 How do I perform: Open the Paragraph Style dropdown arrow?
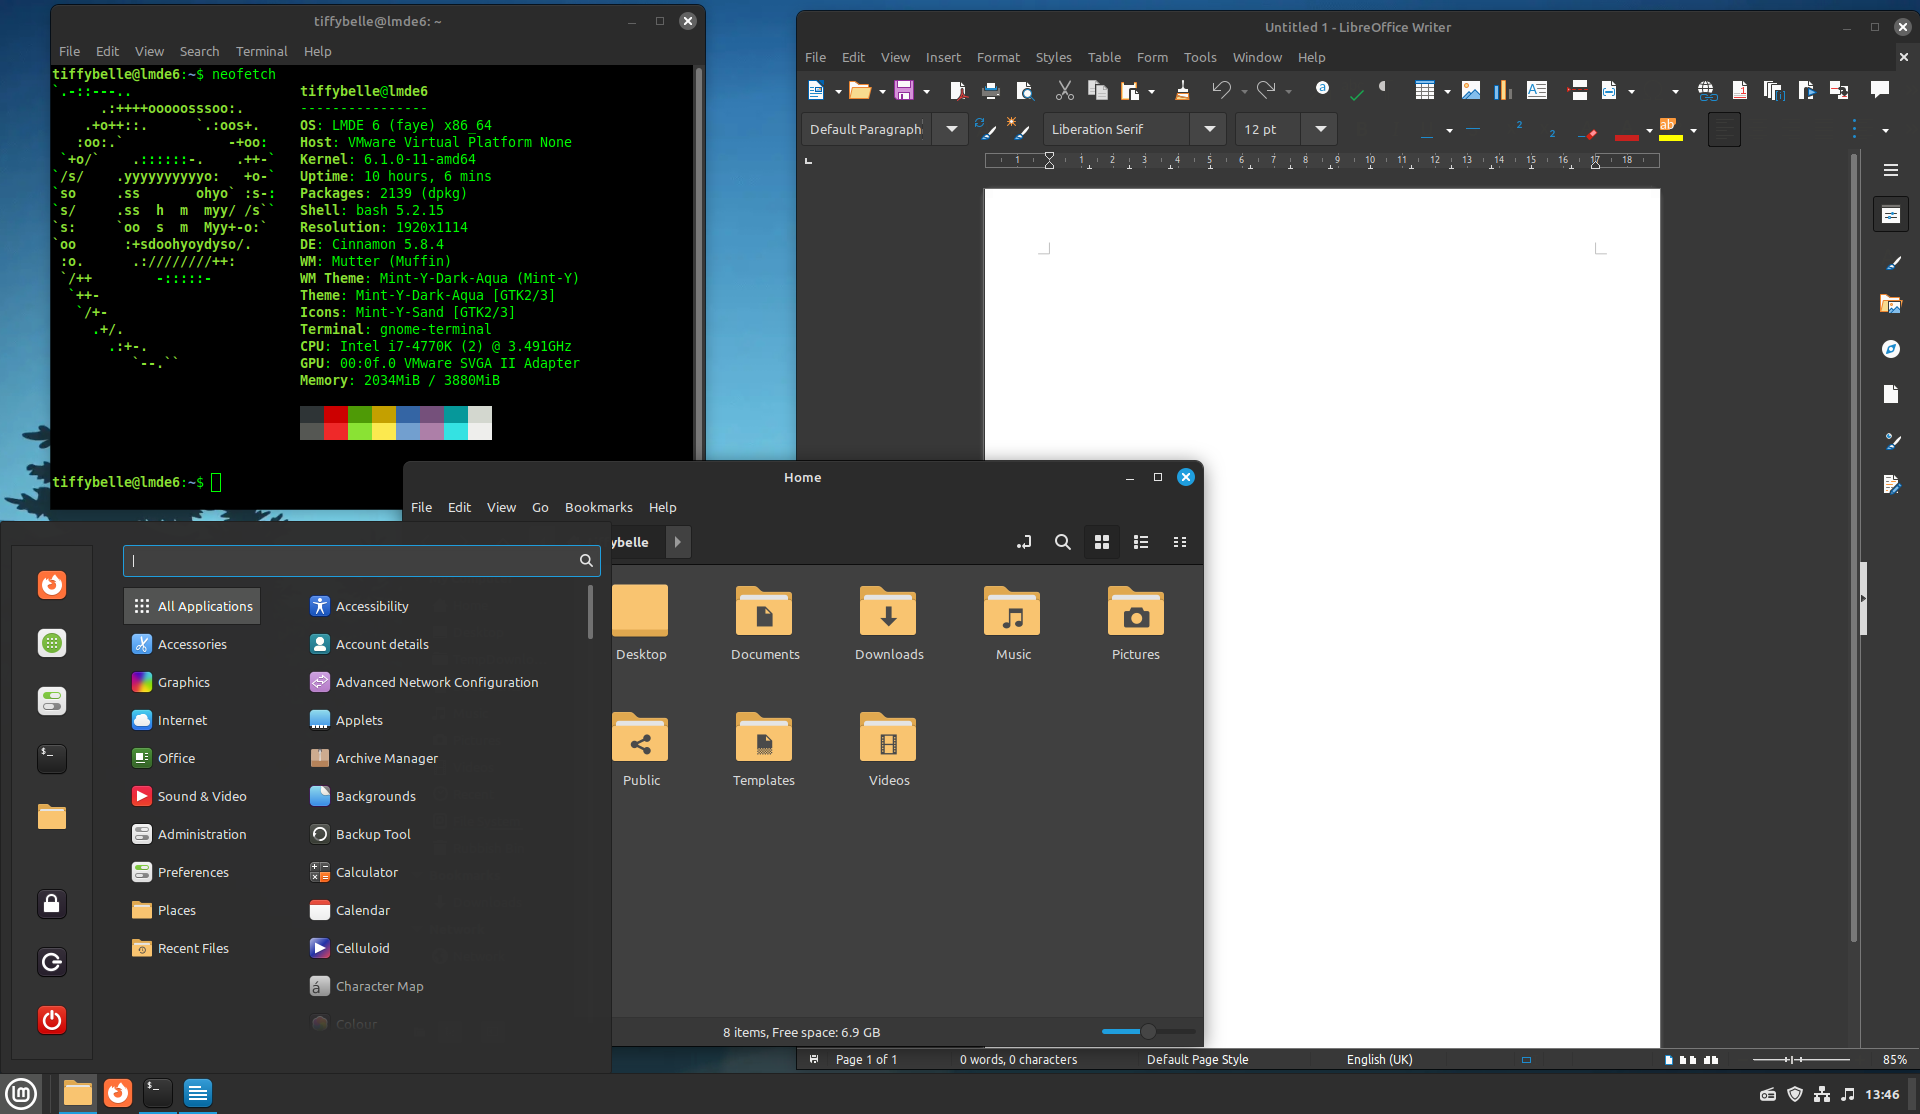[x=951, y=129]
